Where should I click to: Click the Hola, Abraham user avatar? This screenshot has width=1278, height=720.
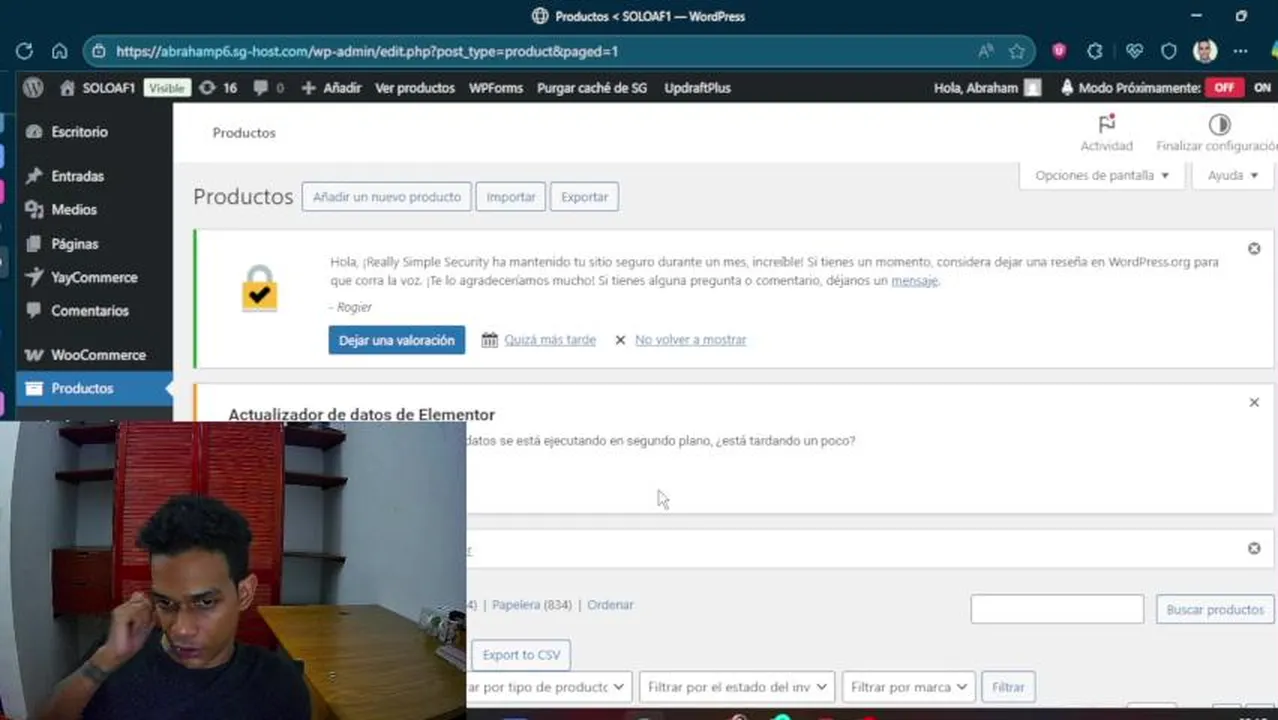coord(1032,88)
